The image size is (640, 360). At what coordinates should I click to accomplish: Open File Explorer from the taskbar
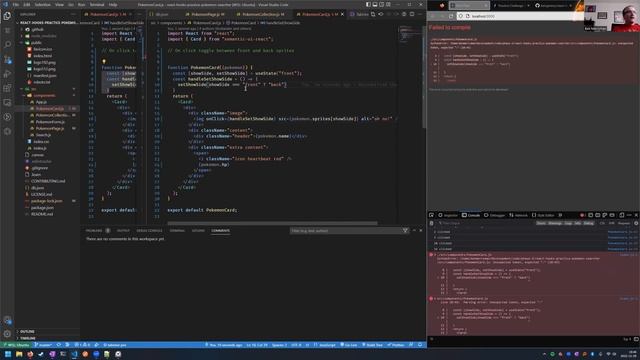coord(19,354)
